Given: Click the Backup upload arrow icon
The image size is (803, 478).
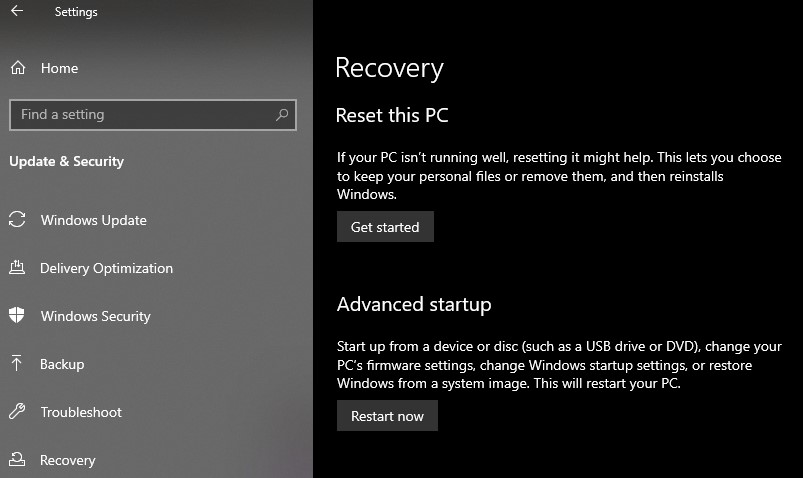Looking at the screenshot, I should click(17, 364).
